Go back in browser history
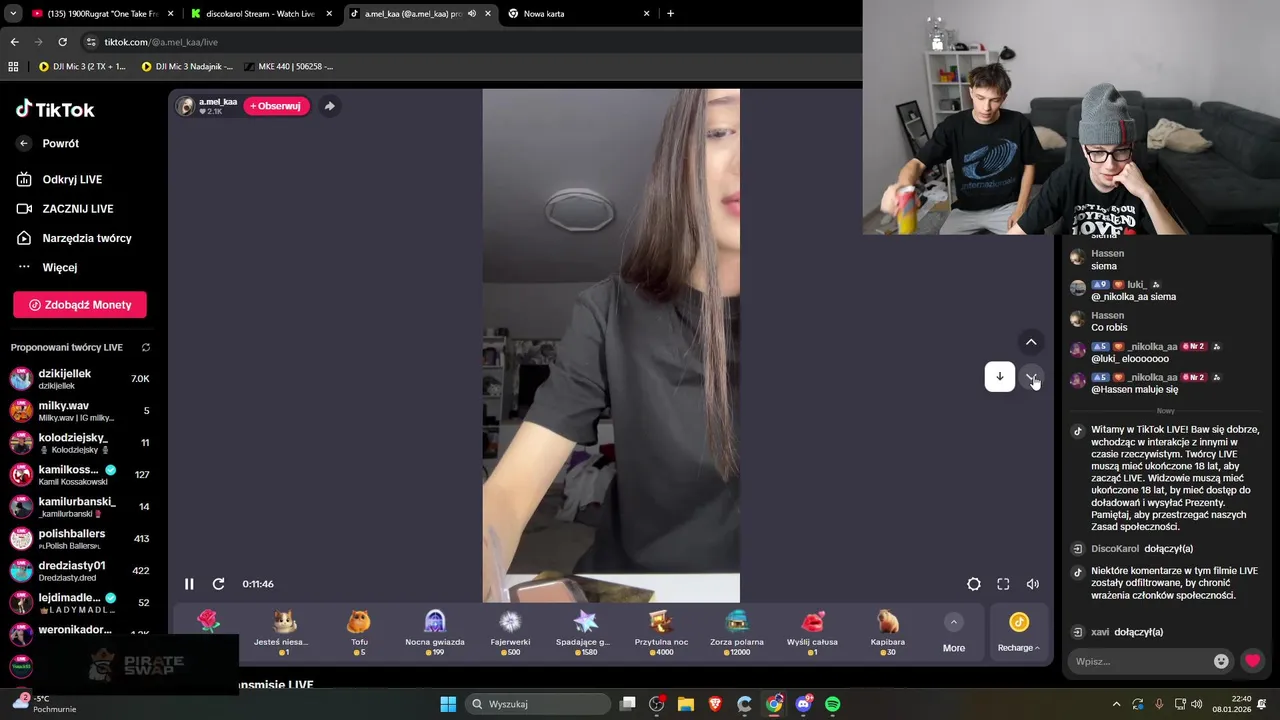The image size is (1280, 720). [x=14, y=42]
